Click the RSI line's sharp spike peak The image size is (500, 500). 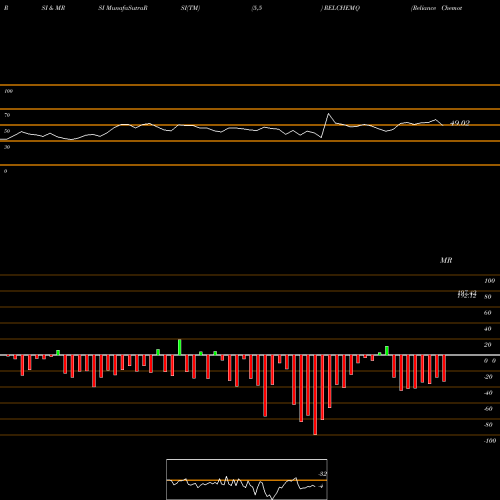[x=328, y=114]
